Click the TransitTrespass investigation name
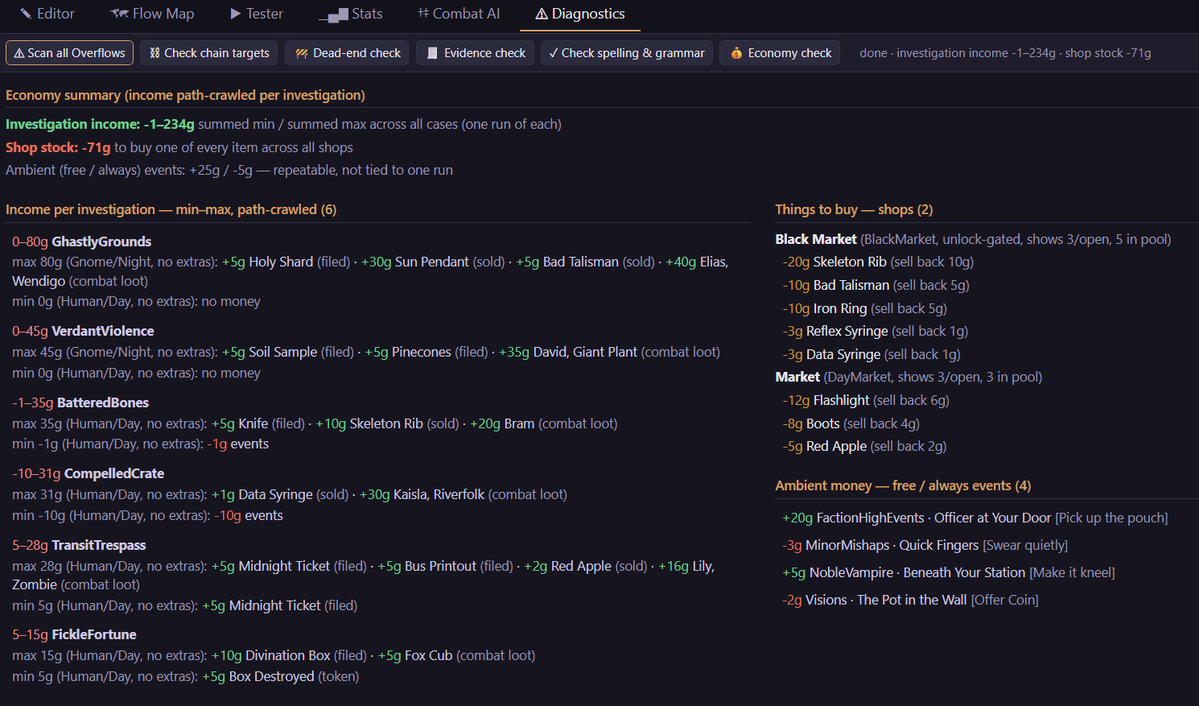Viewport: 1199px width, 706px height. [x=99, y=545]
